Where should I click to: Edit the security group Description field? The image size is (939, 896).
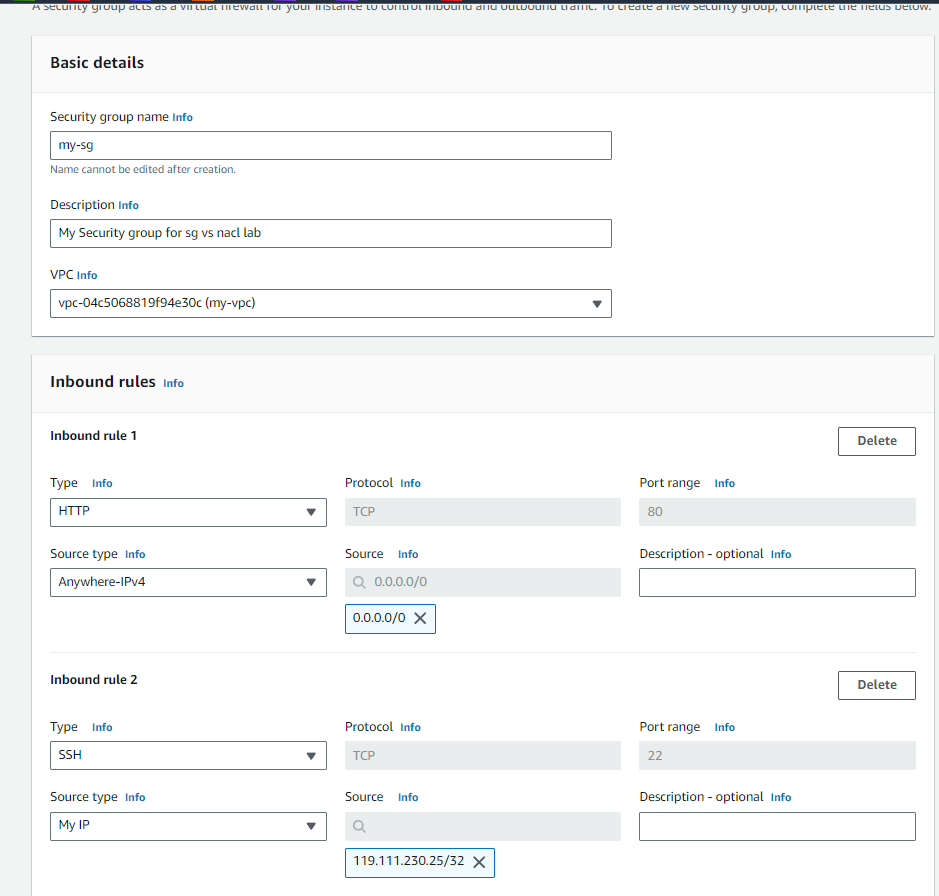click(x=331, y=234)
